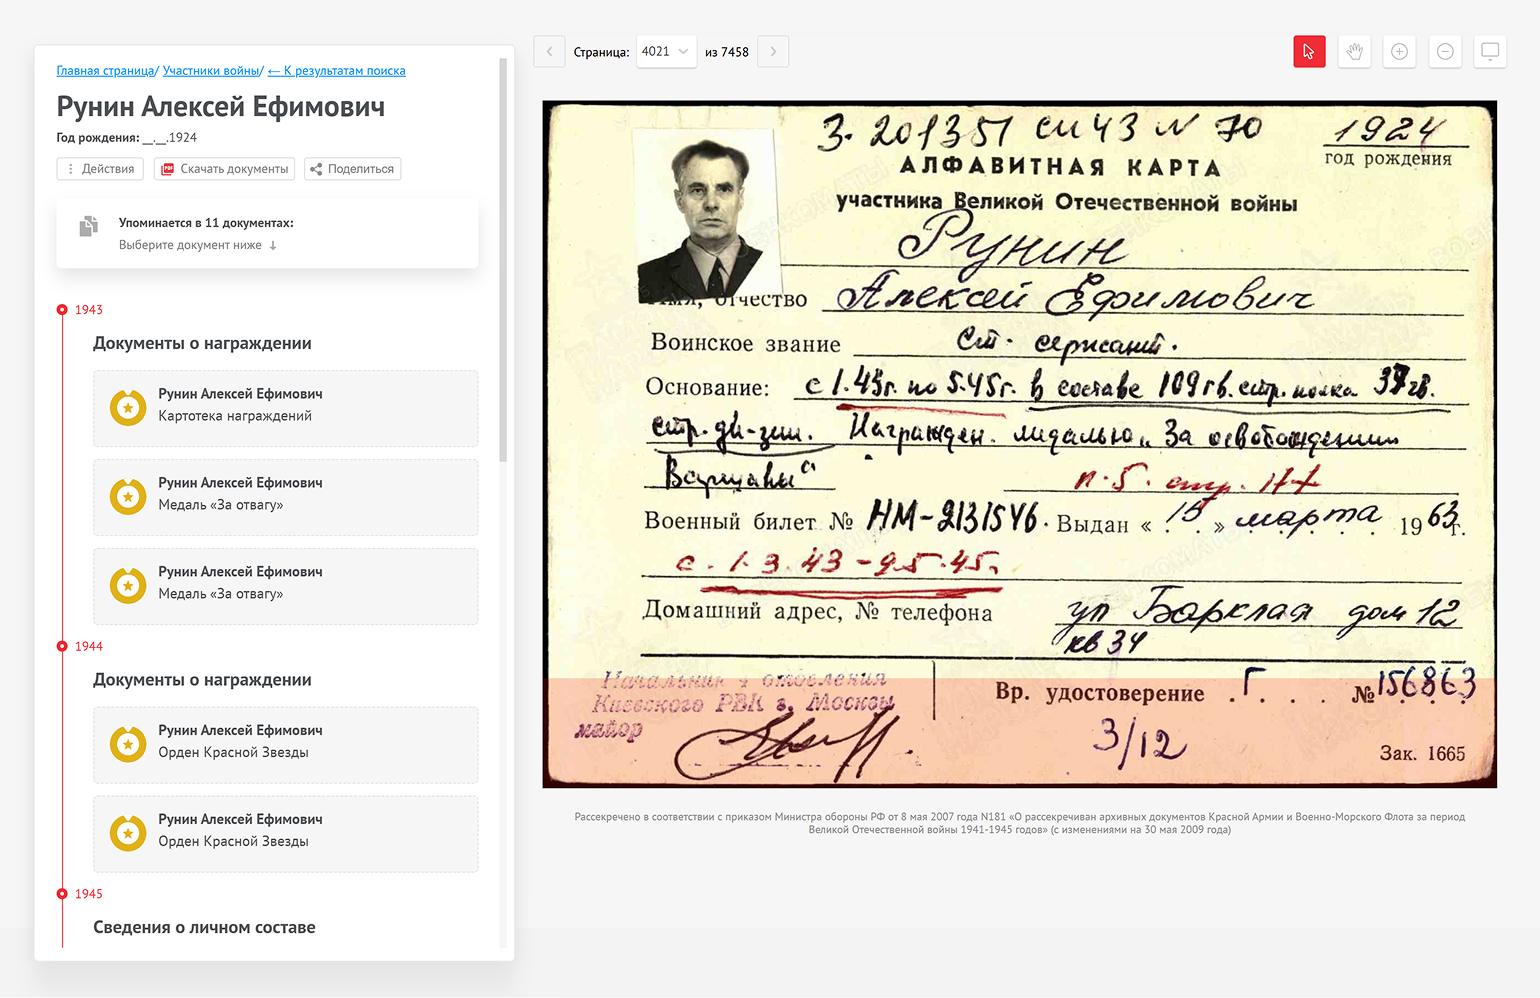Go to previous document page
1540x998 pixels.
549,52
